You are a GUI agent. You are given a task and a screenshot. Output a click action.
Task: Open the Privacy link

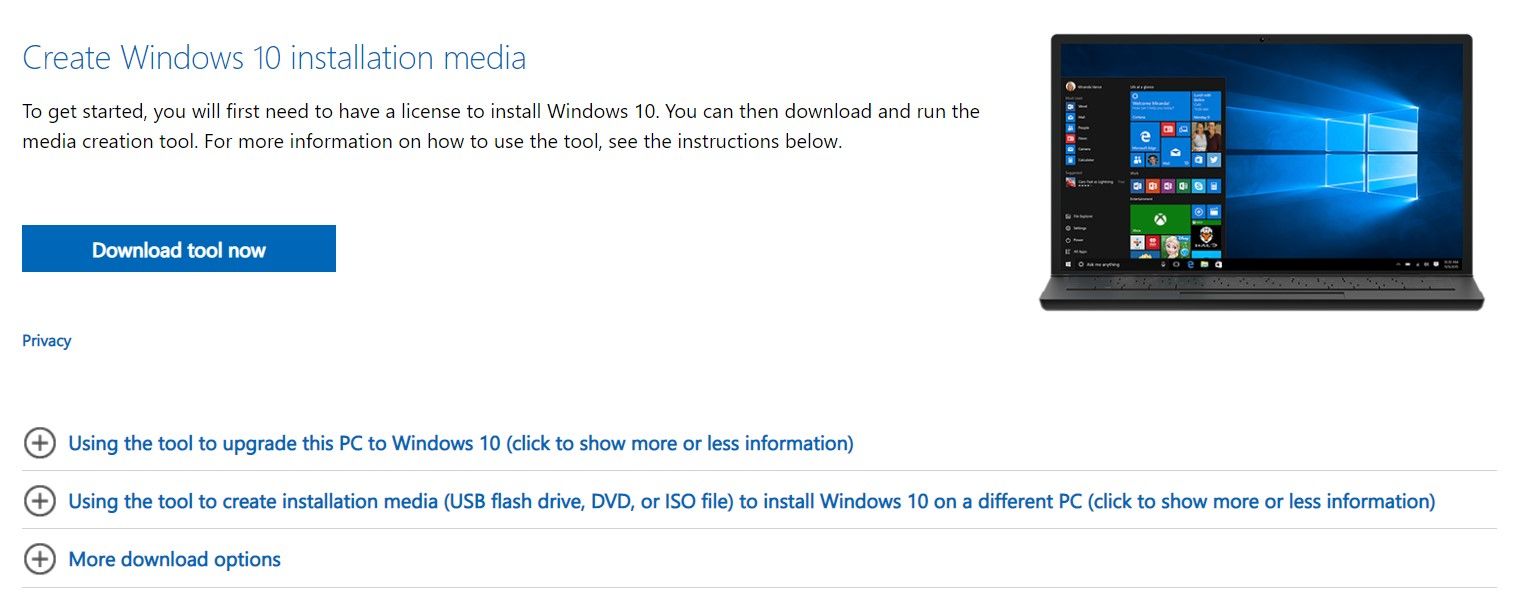(x=46, y=340)
